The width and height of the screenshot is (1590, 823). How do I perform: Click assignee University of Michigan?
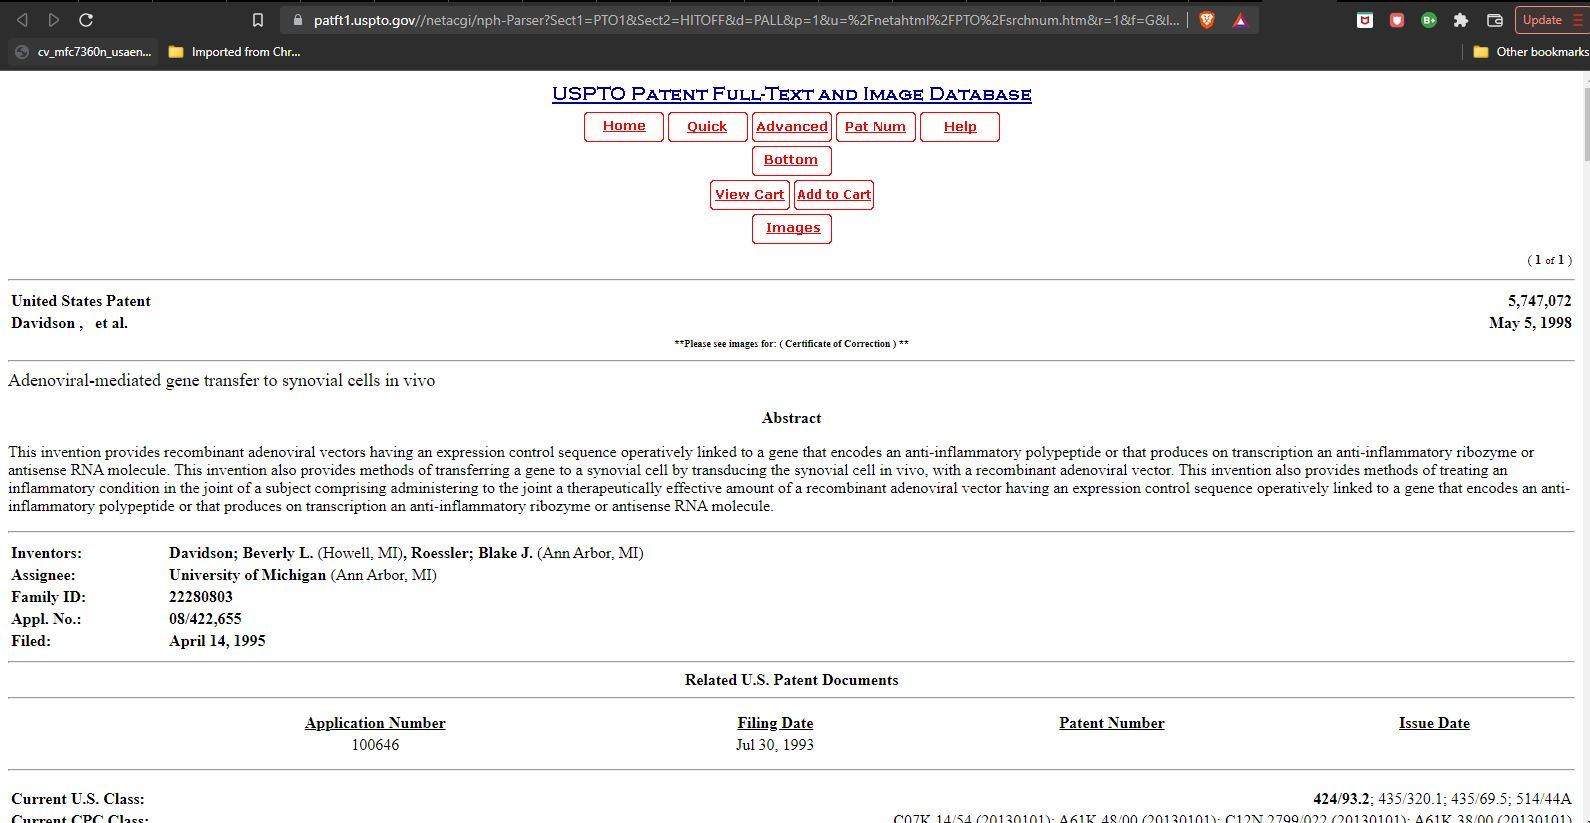coord(247,575)
